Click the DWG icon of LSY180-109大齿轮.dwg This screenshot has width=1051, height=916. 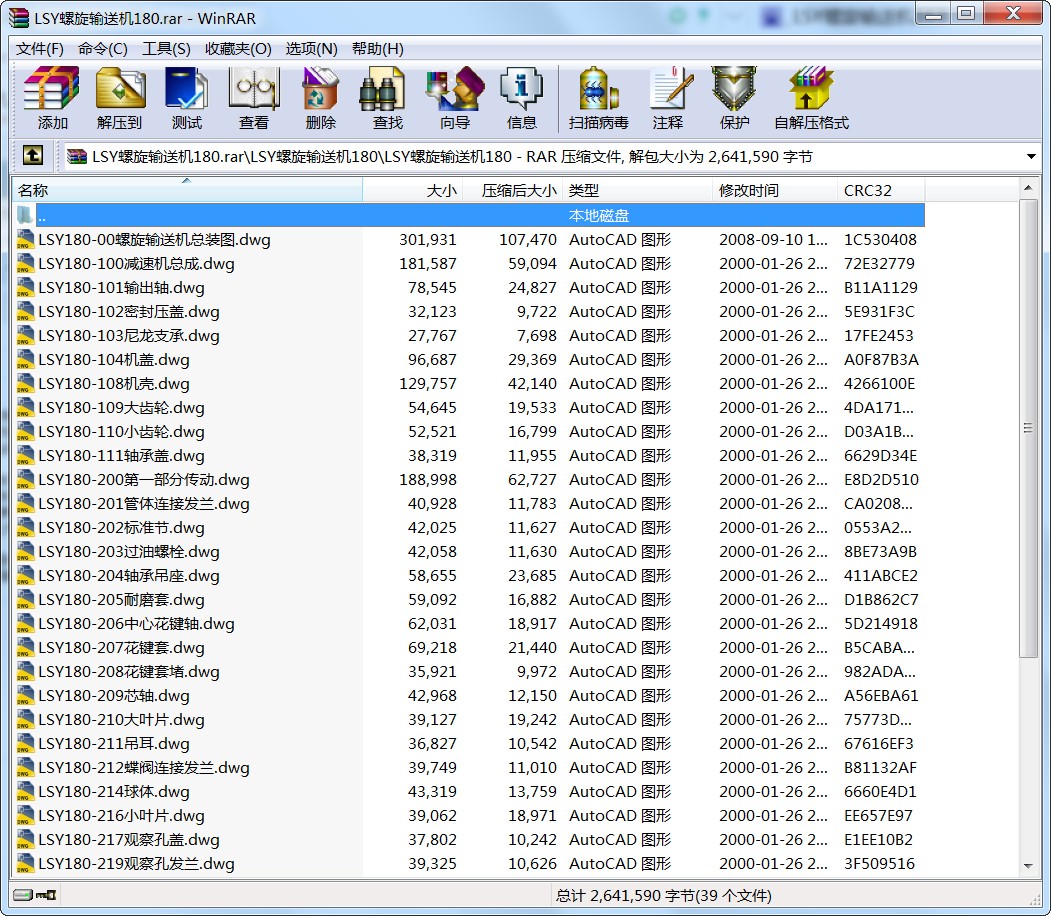point(25,407)
